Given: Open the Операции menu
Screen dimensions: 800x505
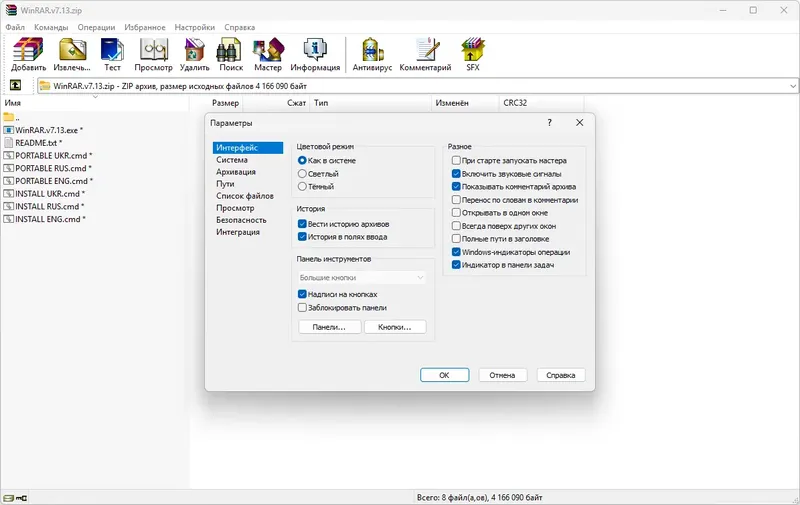Looking at the screenshot, I should (x=96, y=27).
